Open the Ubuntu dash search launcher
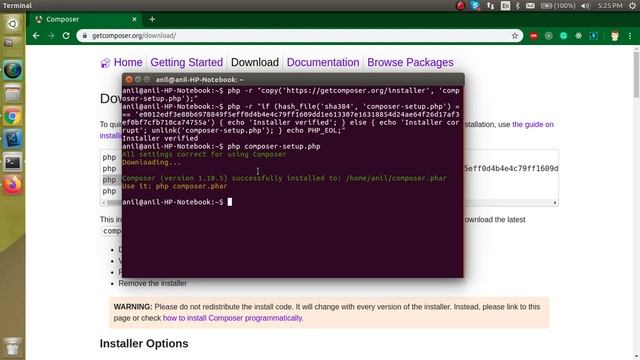This screenshot has height=360, width=640. [x=12, y=24]
